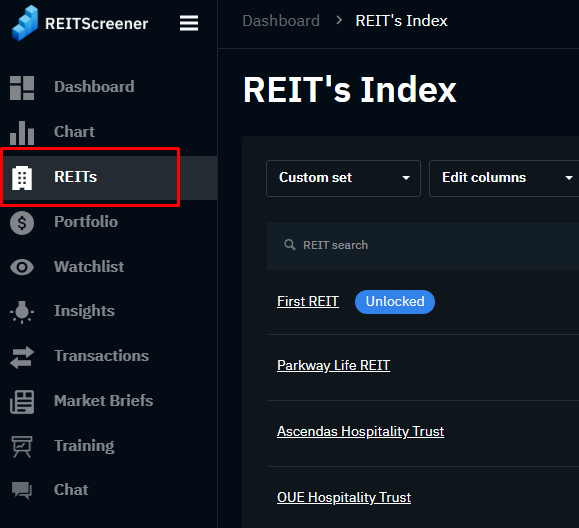This screenshot has height=528, width=579.
Task: Open the Edit columns dropdown
Action: 504,178
